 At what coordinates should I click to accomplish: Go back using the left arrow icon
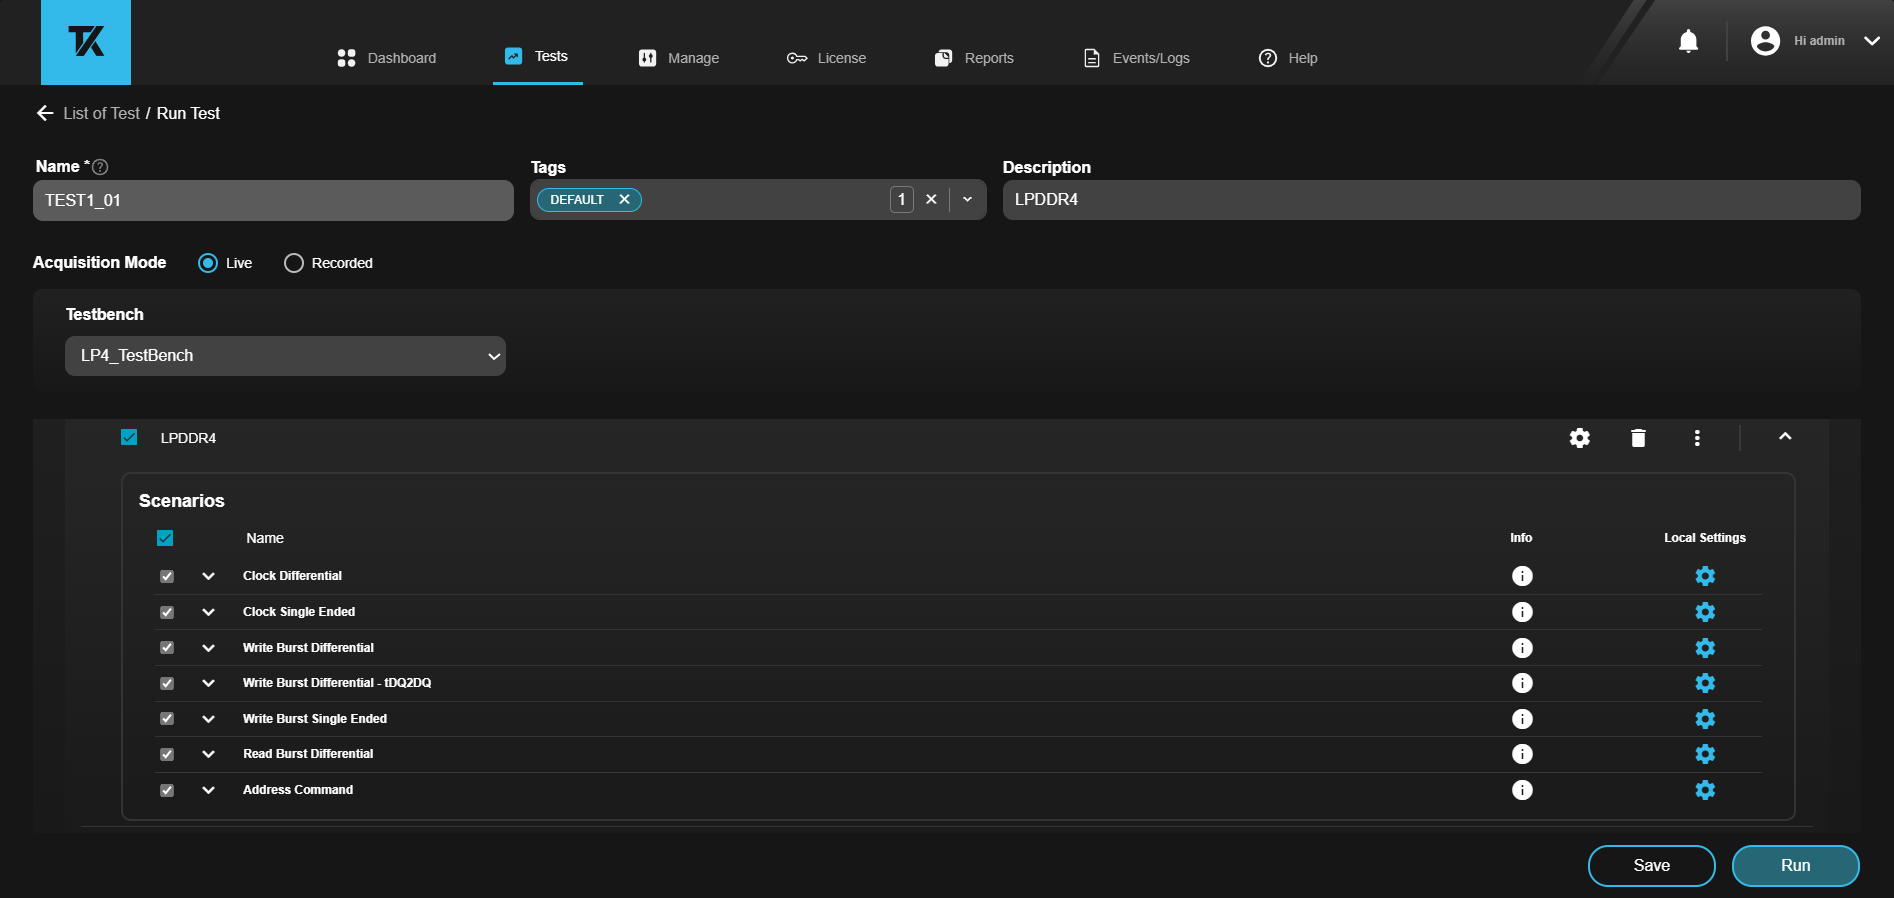point(45,113)
